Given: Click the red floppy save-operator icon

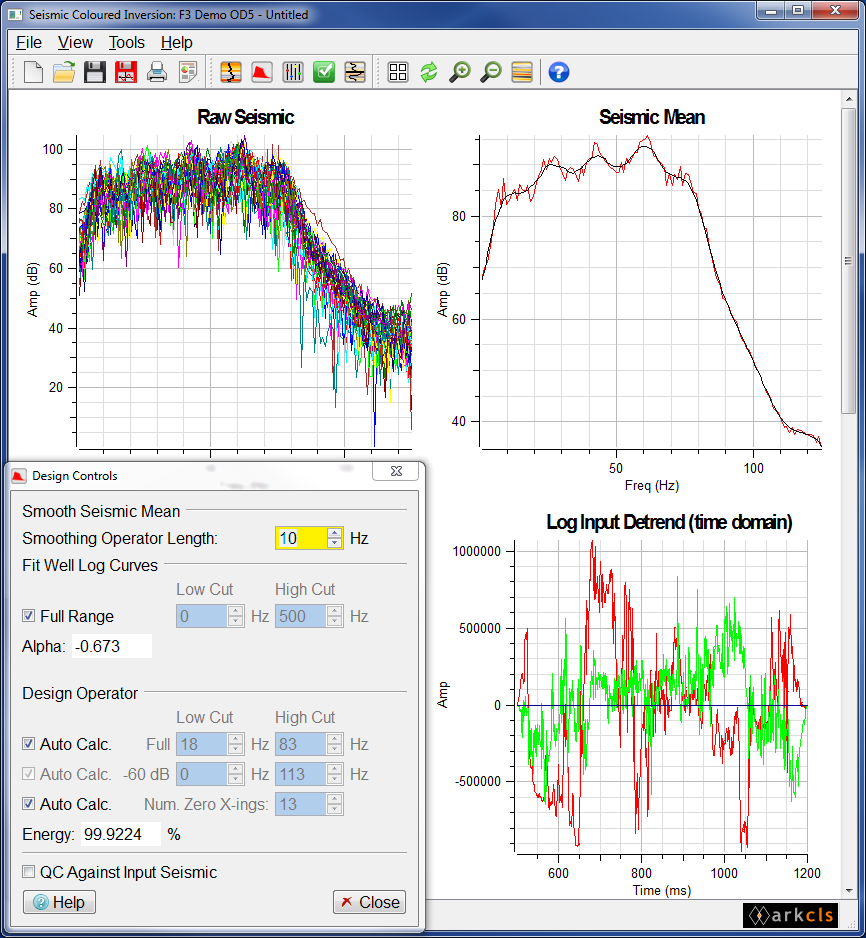Looking at the screenshot, I should (x=126, y=72).
